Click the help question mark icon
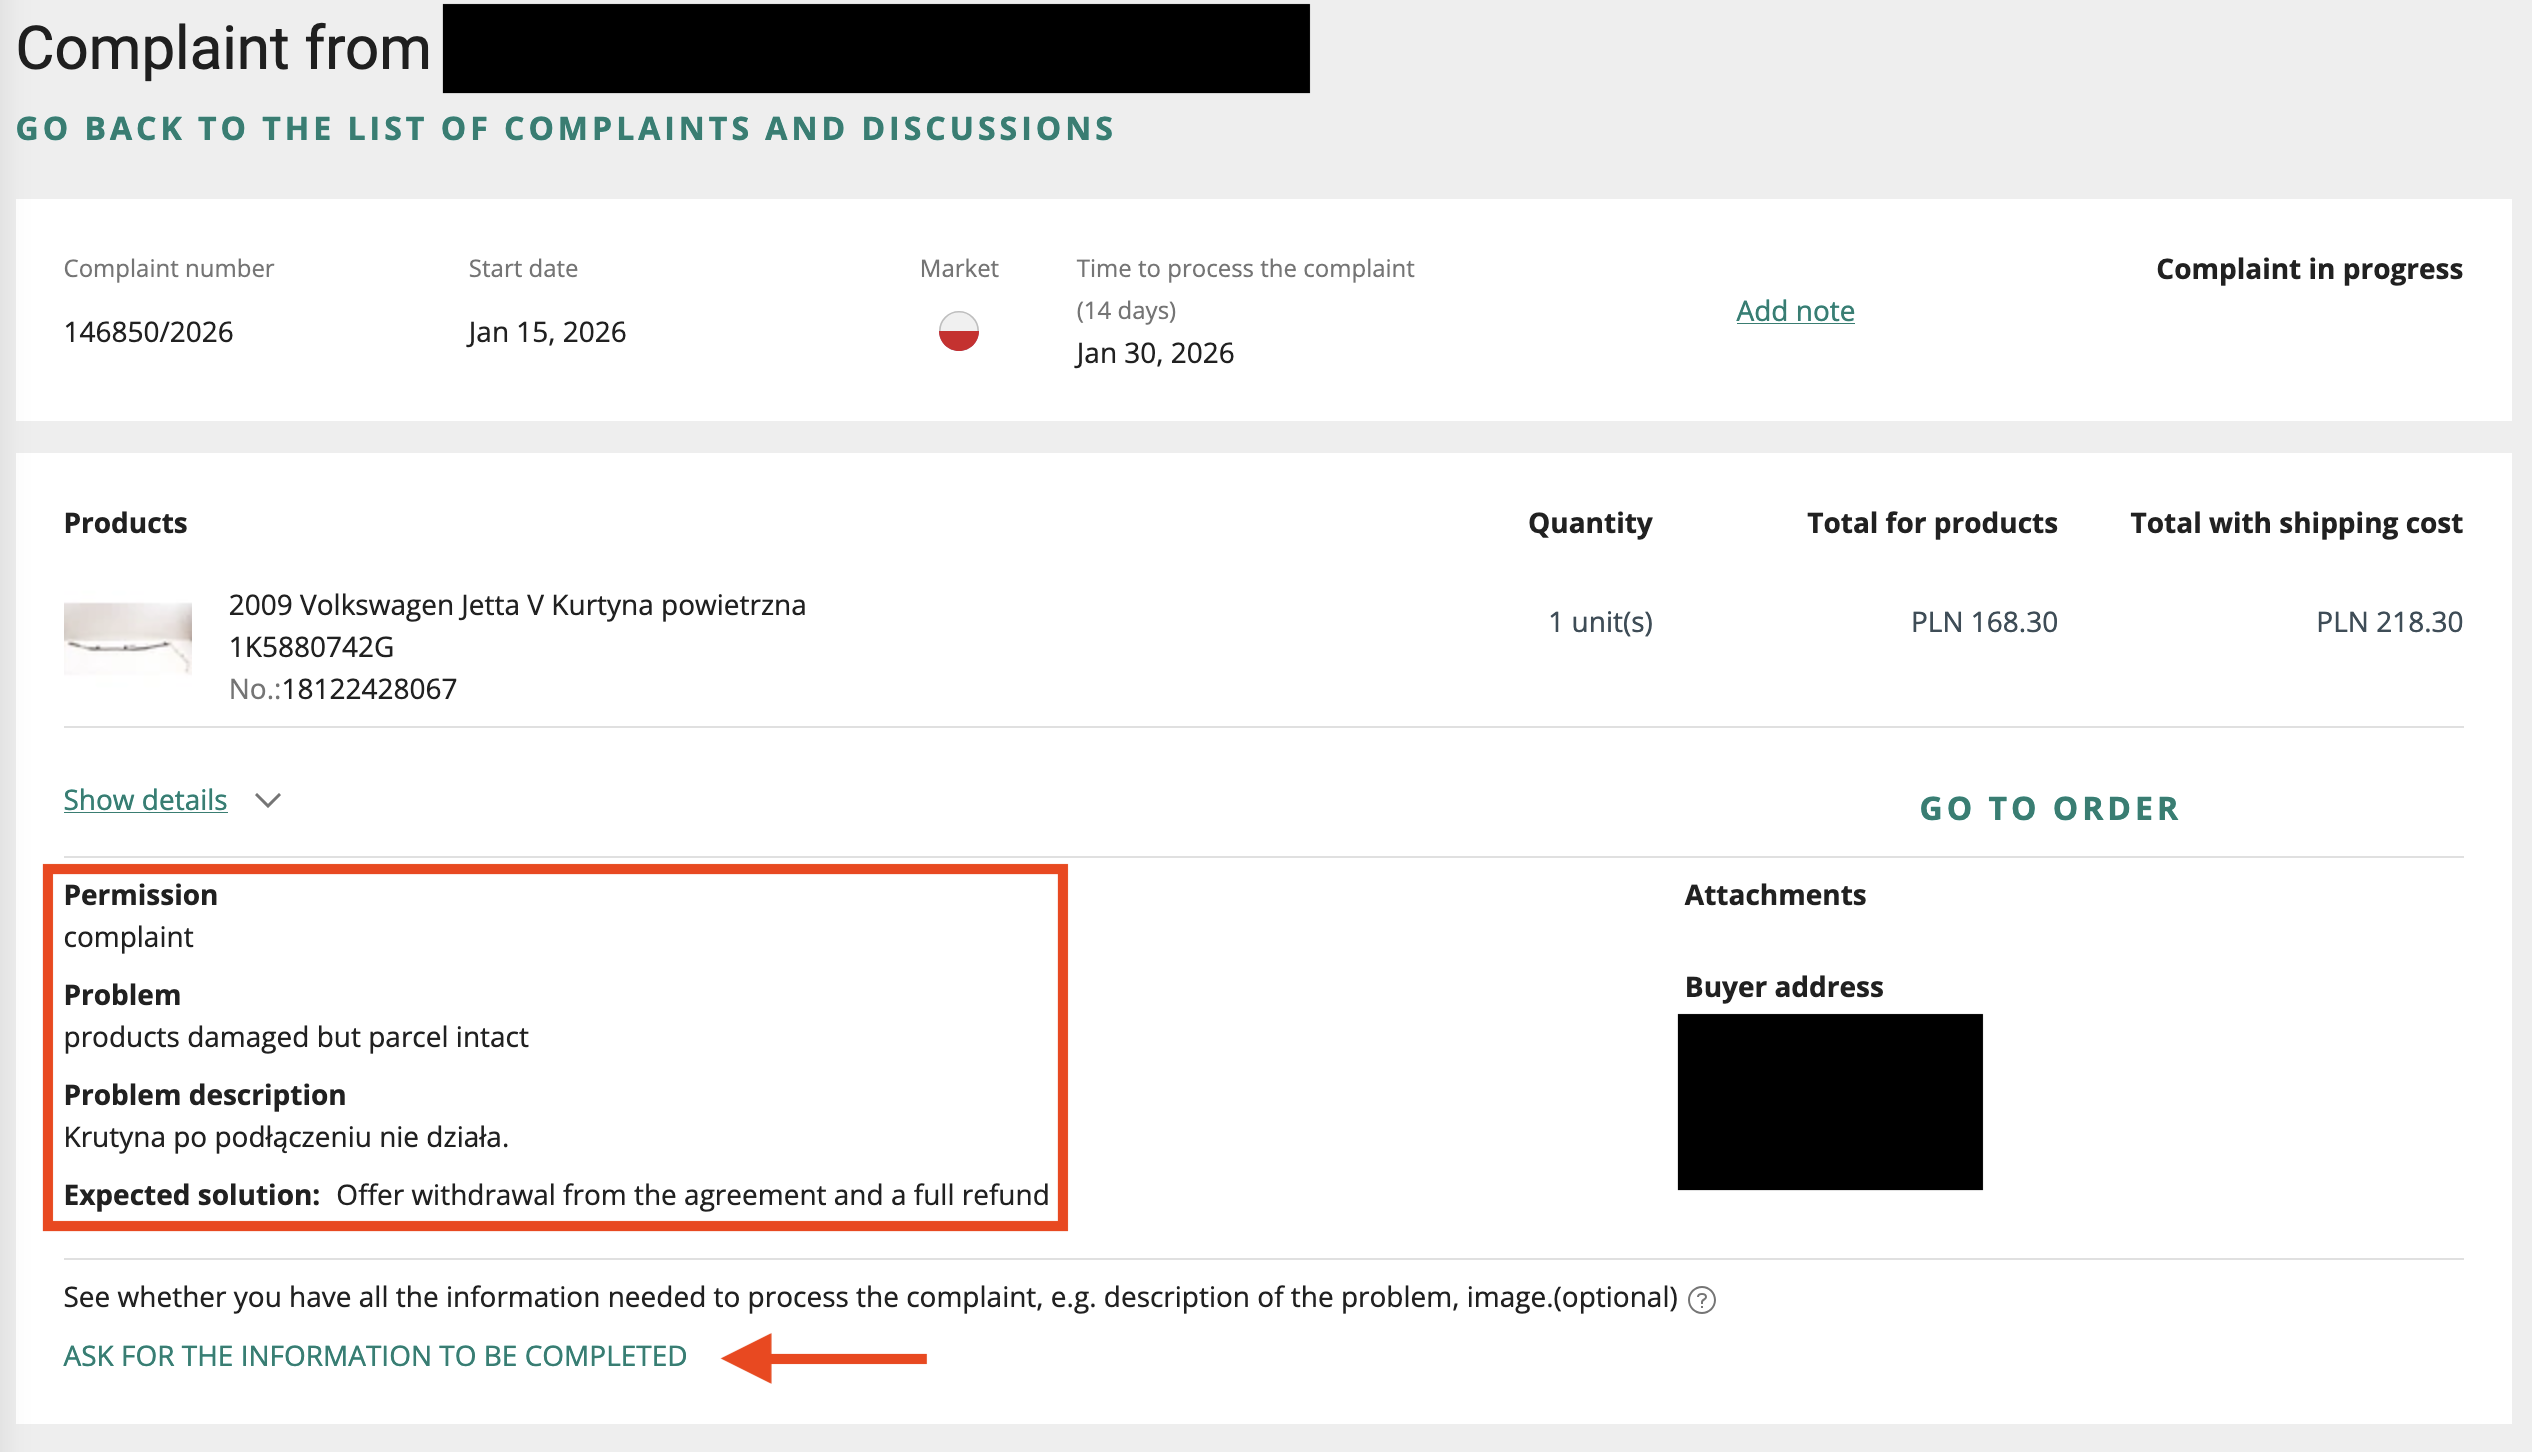 click(x=1701, y=1299)
